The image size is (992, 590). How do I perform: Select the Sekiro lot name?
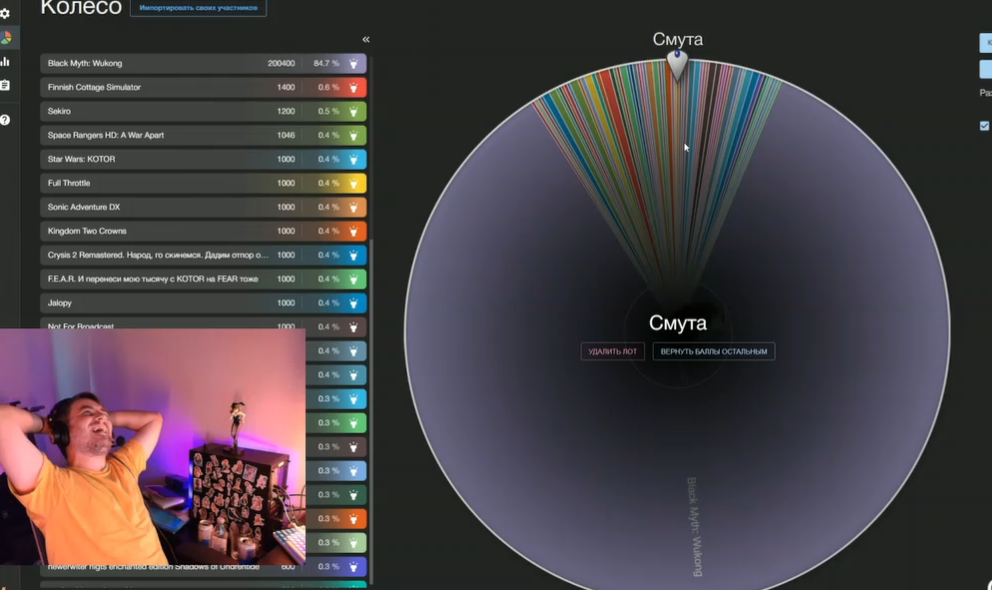point(59,111)
